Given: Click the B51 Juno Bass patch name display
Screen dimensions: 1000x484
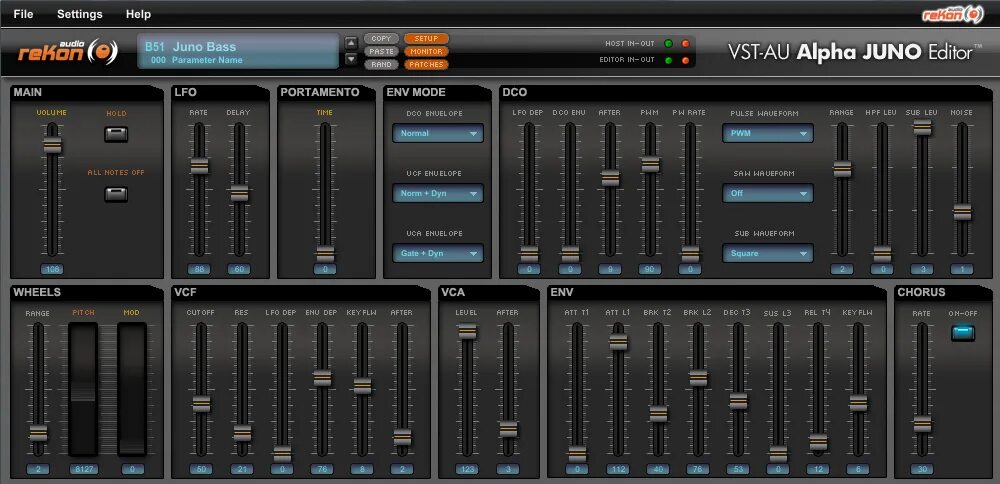Looking at the screenshot, I should coord(238,52).
